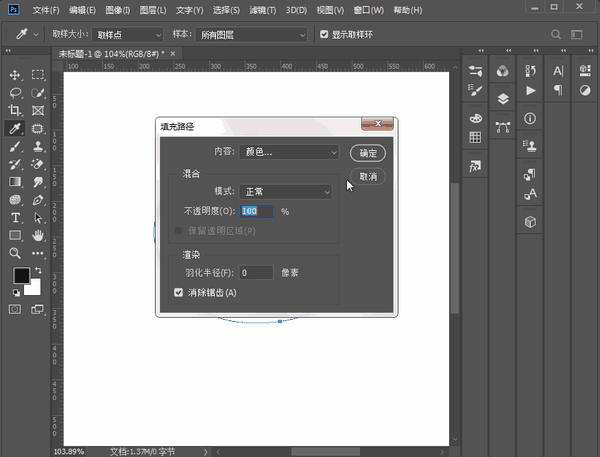Click the 不透明度(O) input field
The image size is (600, 457).
[256, 211]
